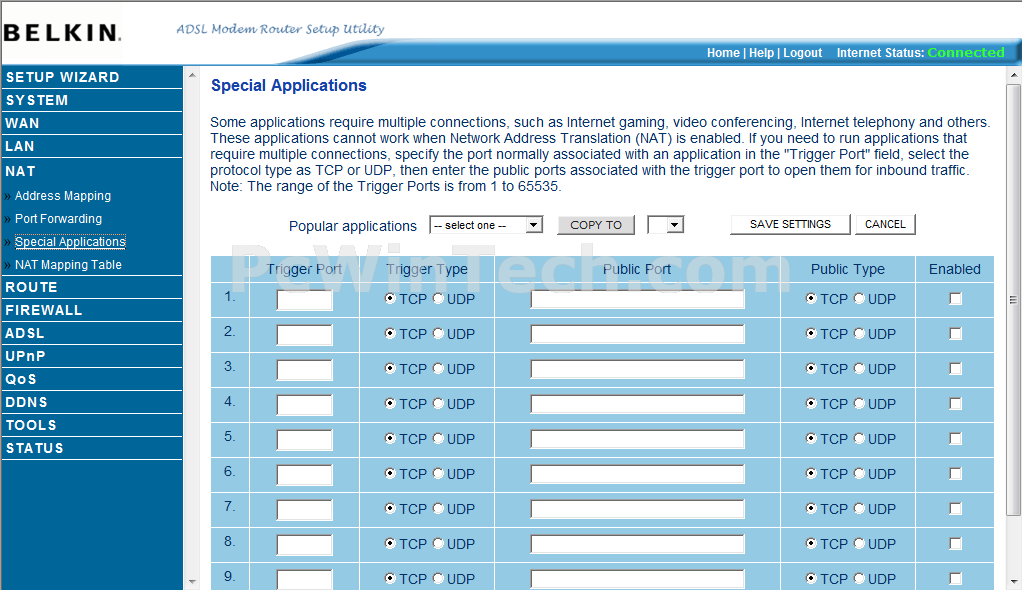Select UDP trigger type for row 7
This screenshot has height=590, width=1022.
click(438, 509)
